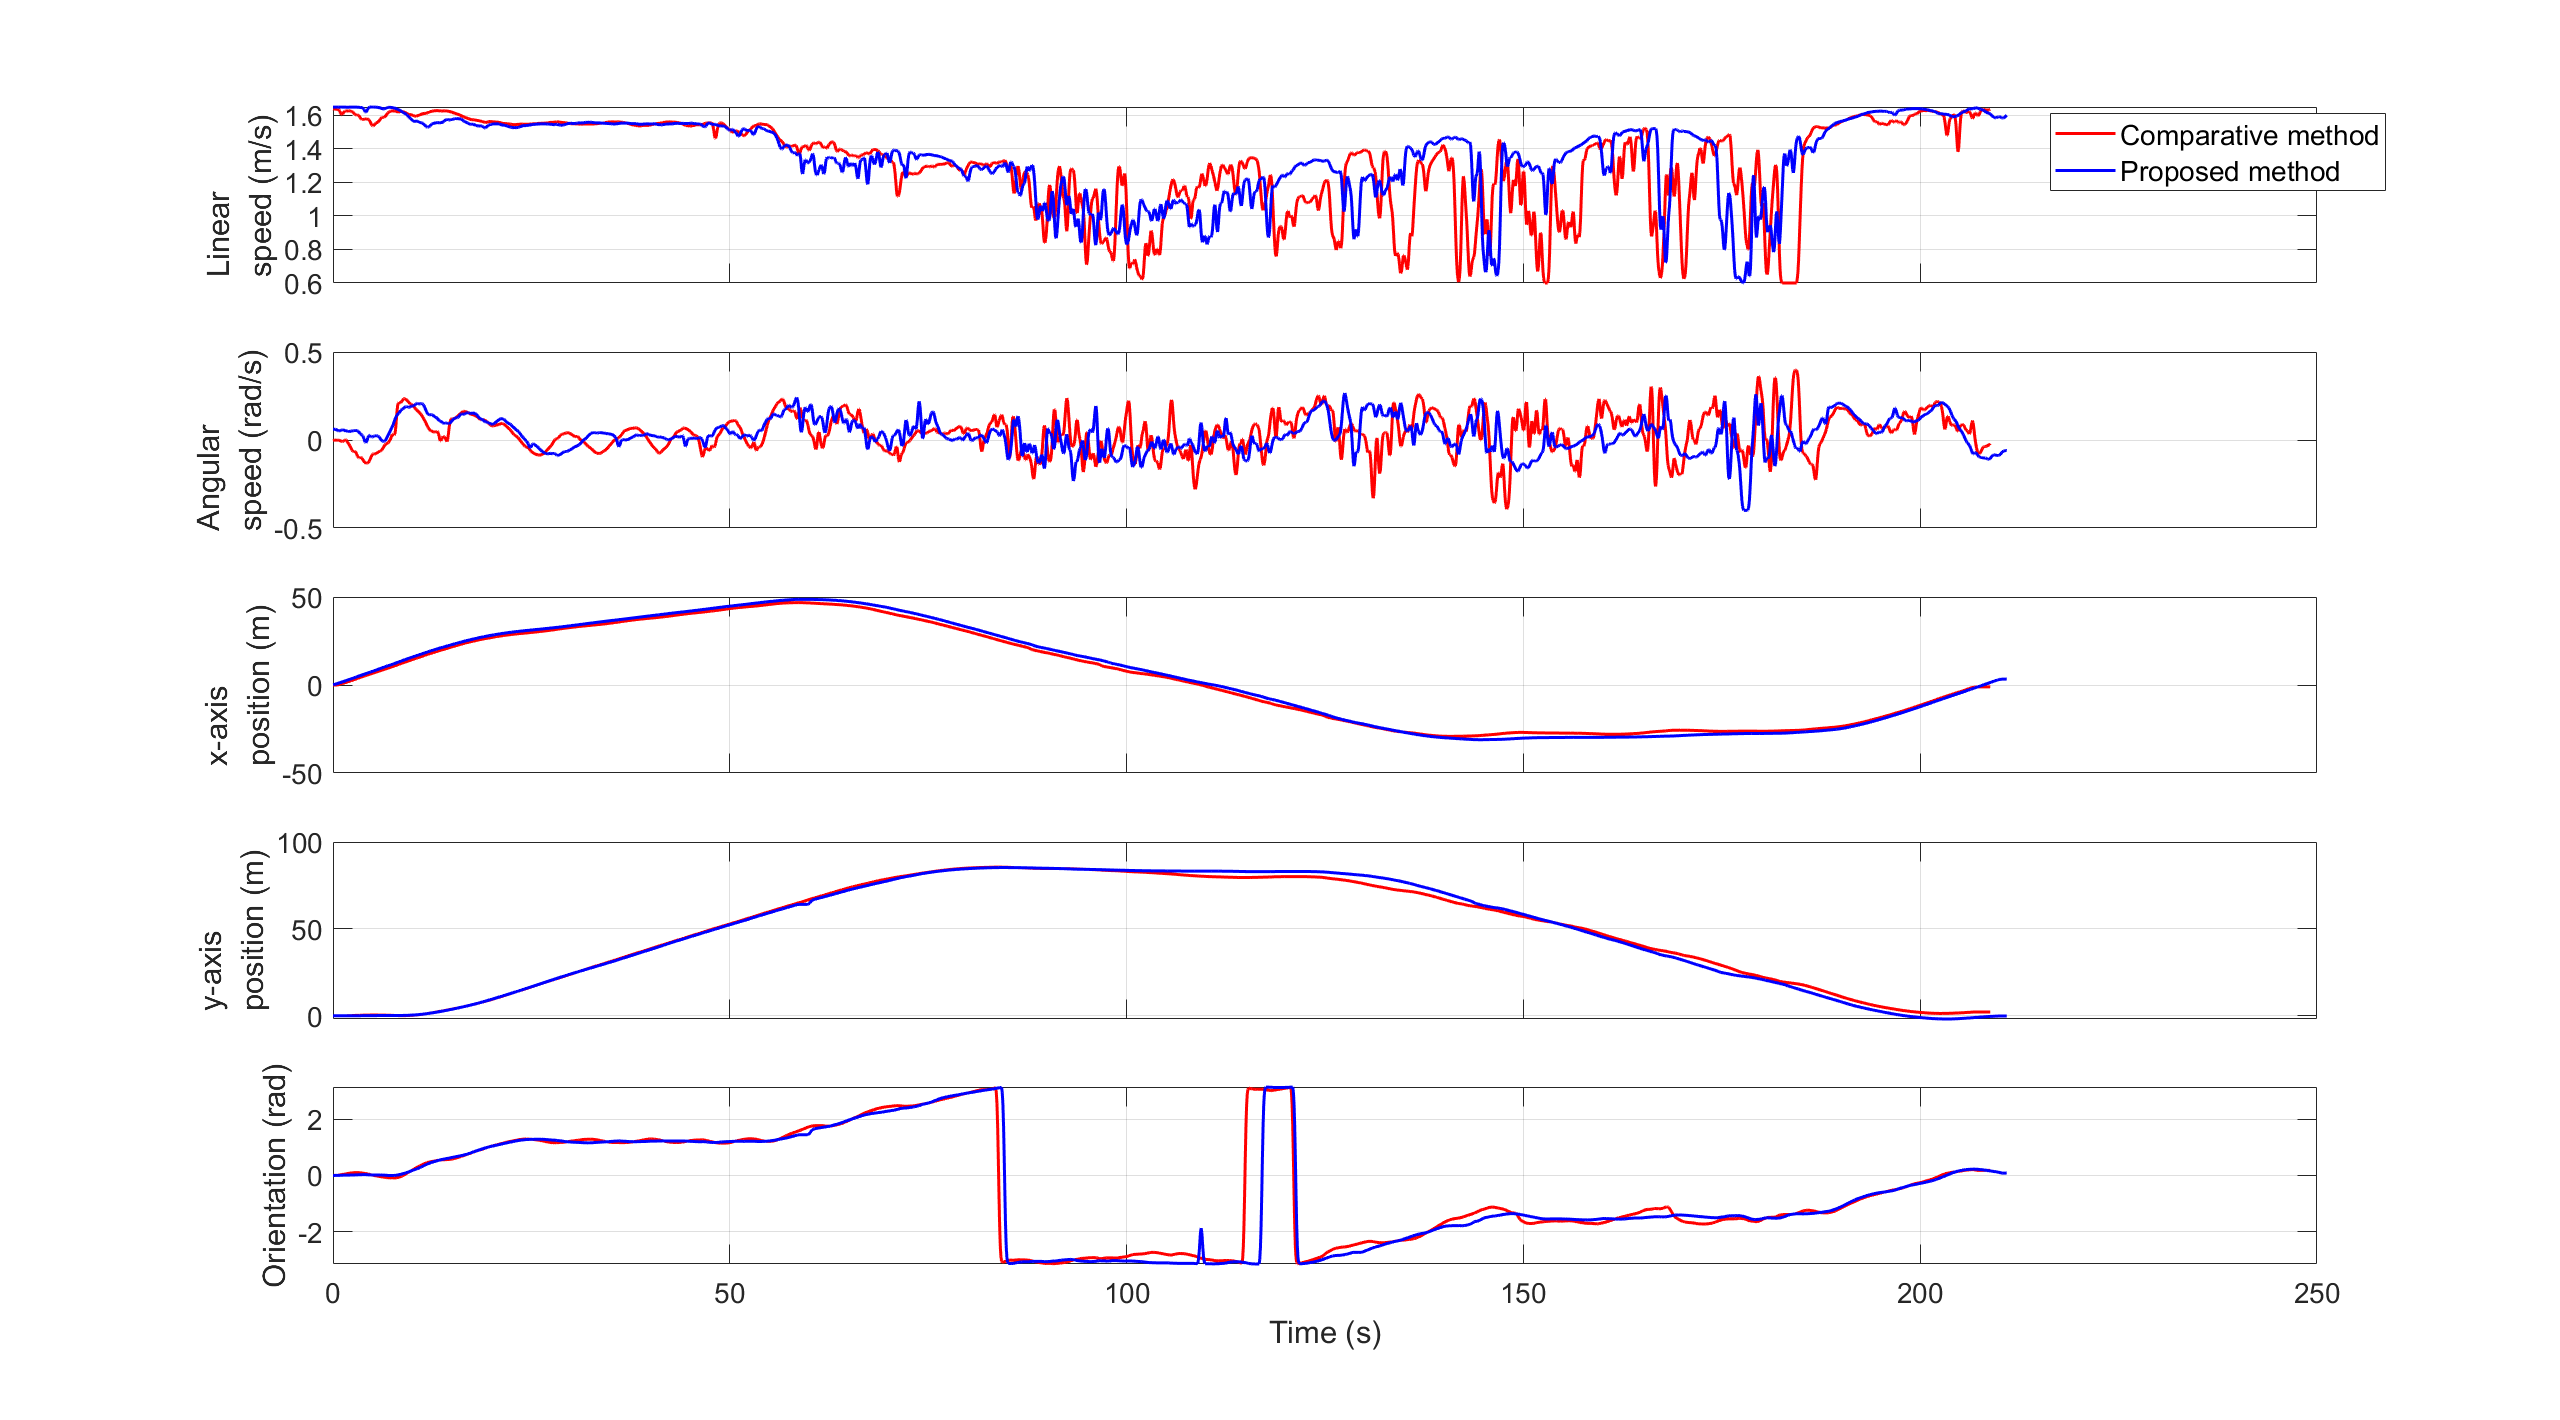Click the 1.6 tick on linear speed axis

tap(303, 117)
